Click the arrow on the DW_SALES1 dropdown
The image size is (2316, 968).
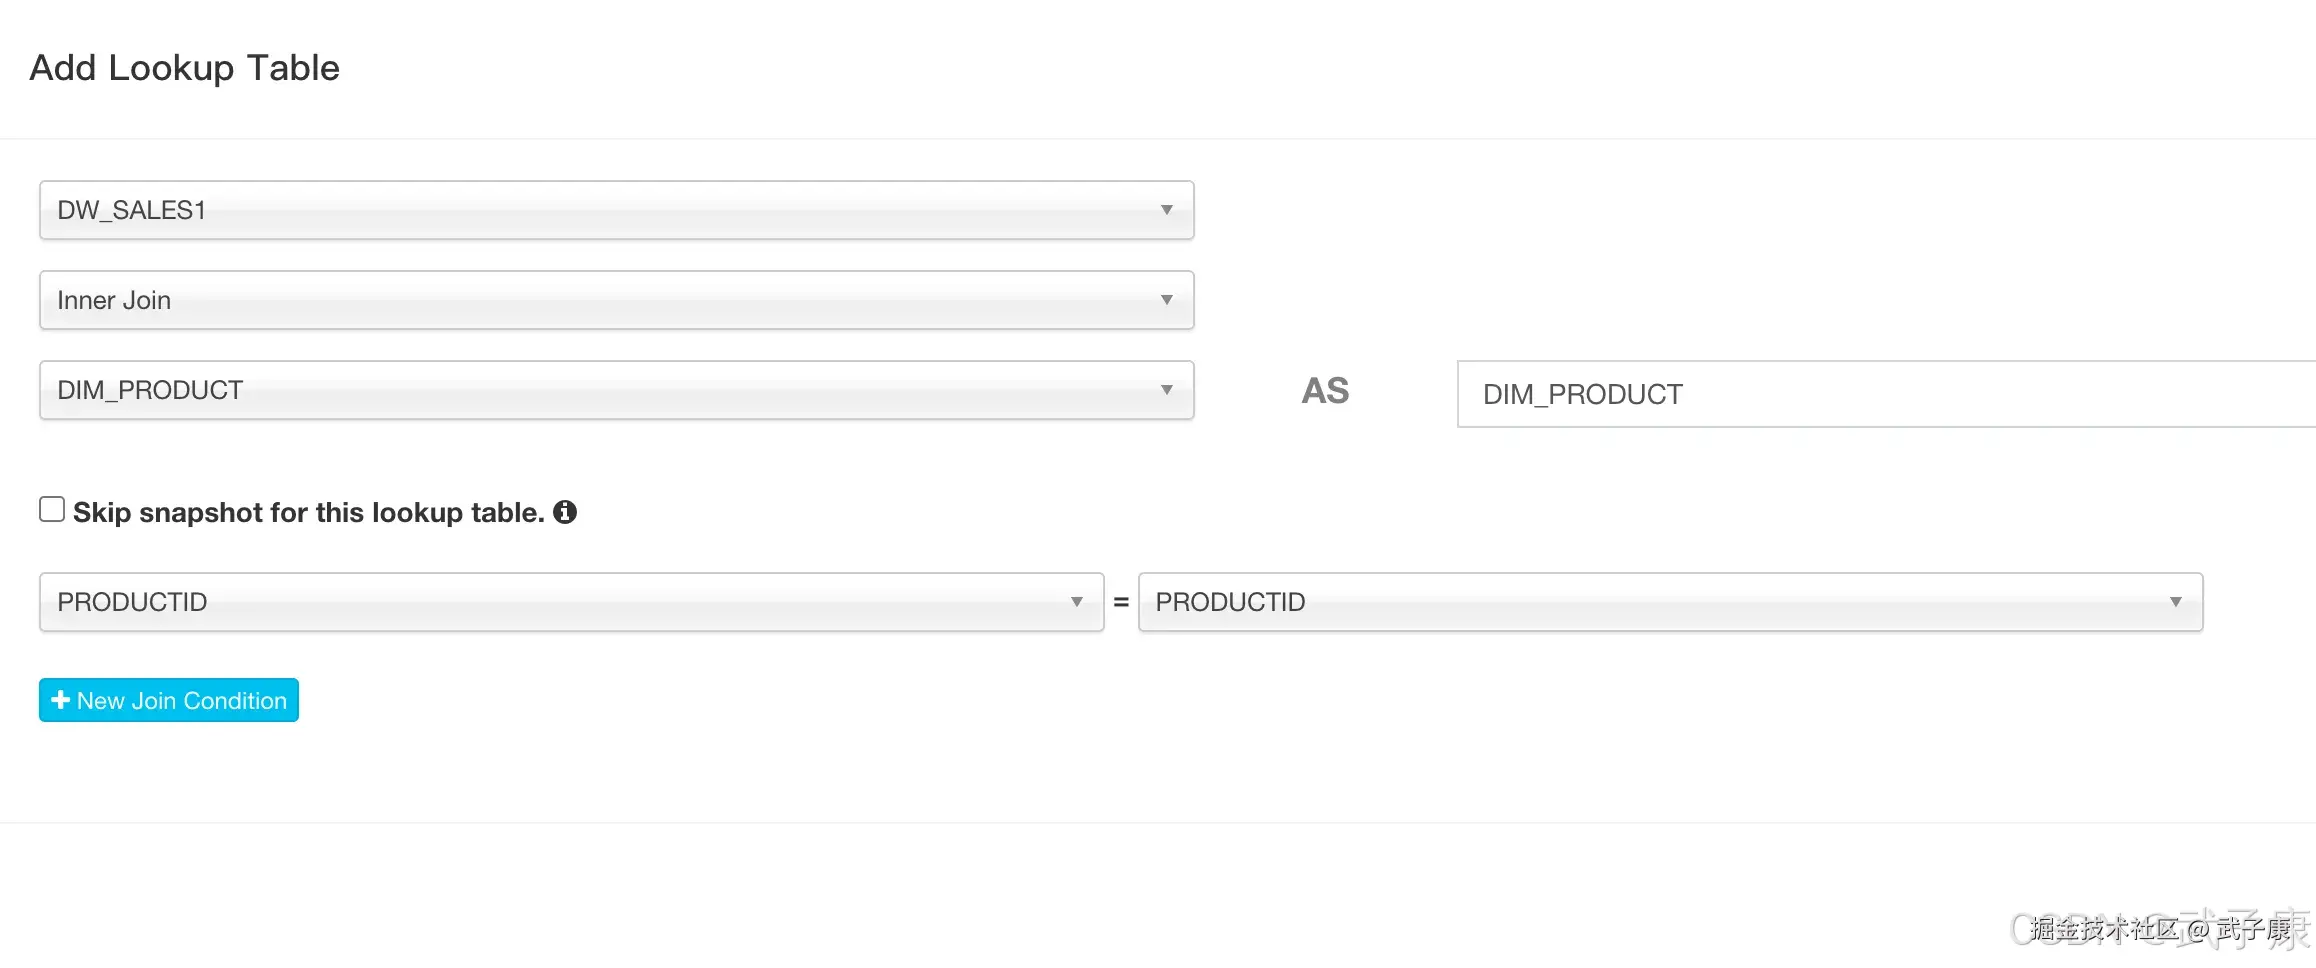coord(1166,210)
